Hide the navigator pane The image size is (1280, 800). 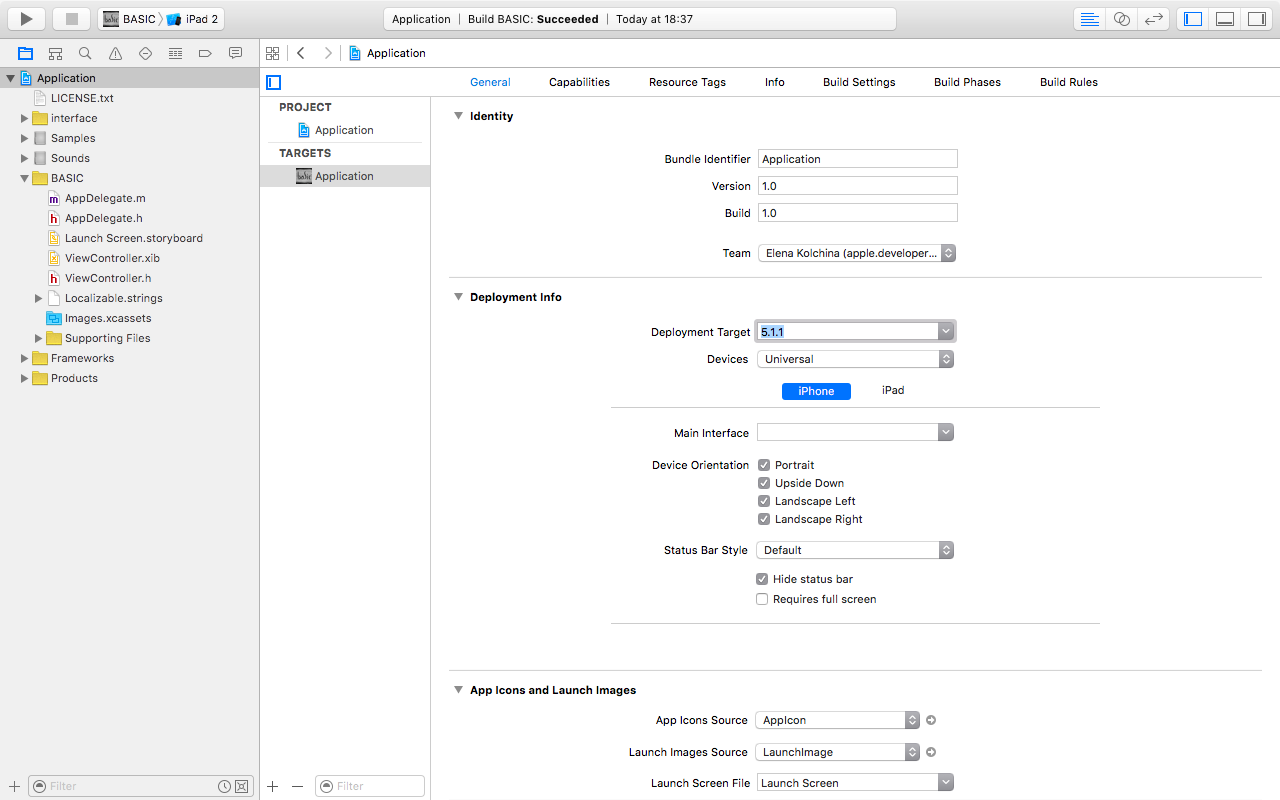pos(1192,19)
